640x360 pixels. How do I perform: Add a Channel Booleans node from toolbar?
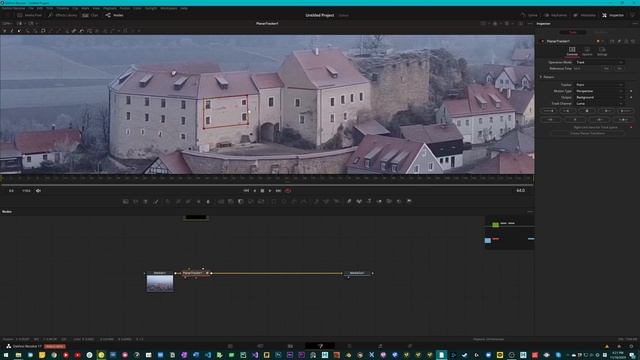click(231, 201)
